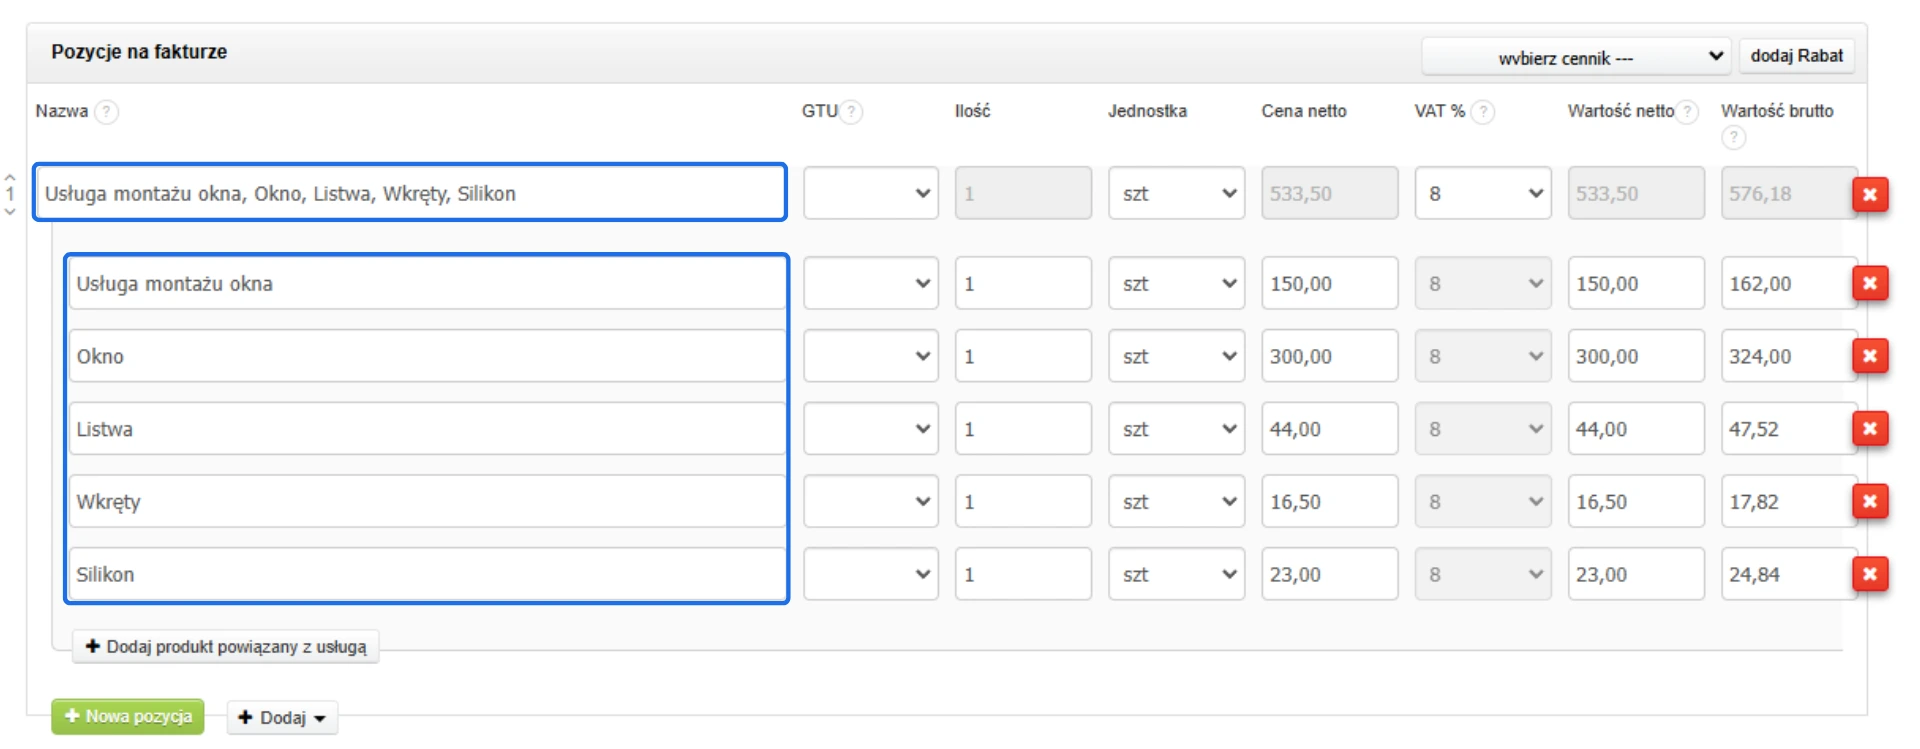The height and width of the screenshot is (749, 1920).
Task: Click the green Nowa pozycja button
Action: click(128, 716)
